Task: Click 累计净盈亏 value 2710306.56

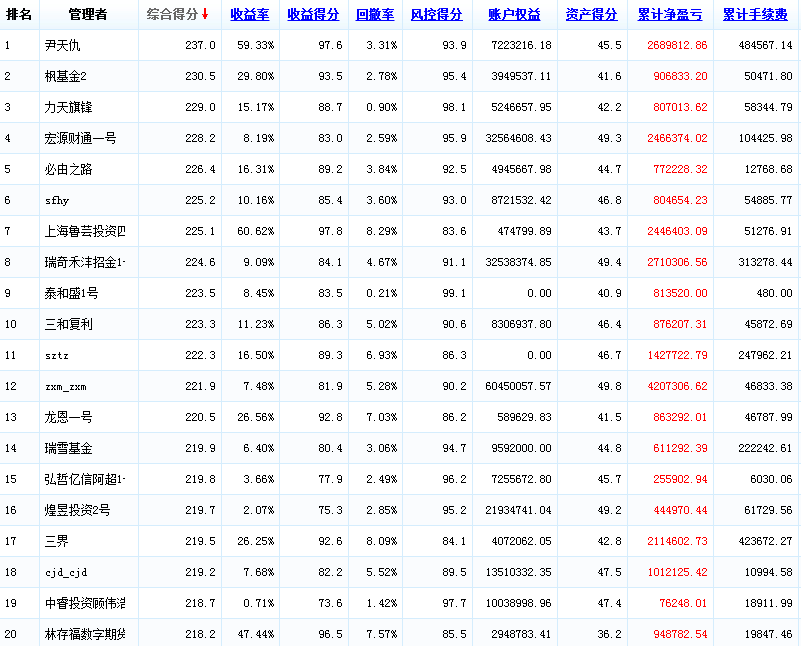Action: 677,262
